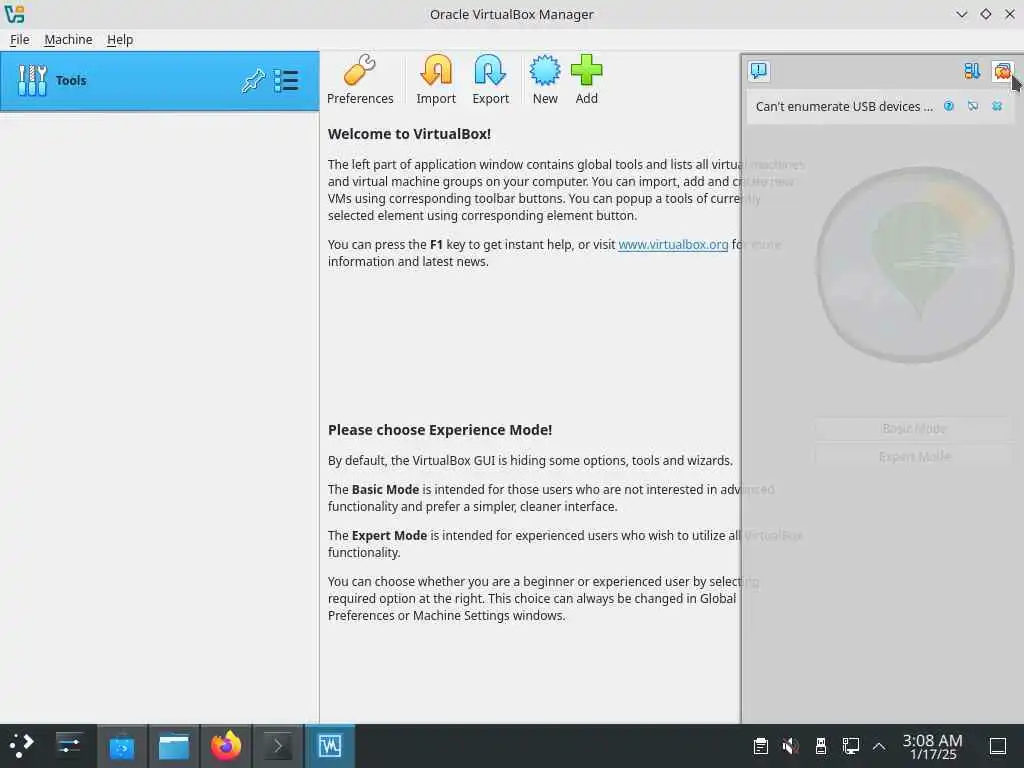Viewport: 1024px width, 768px height.
Task: Open the Tools list menu icon
Action: point(286,81)
